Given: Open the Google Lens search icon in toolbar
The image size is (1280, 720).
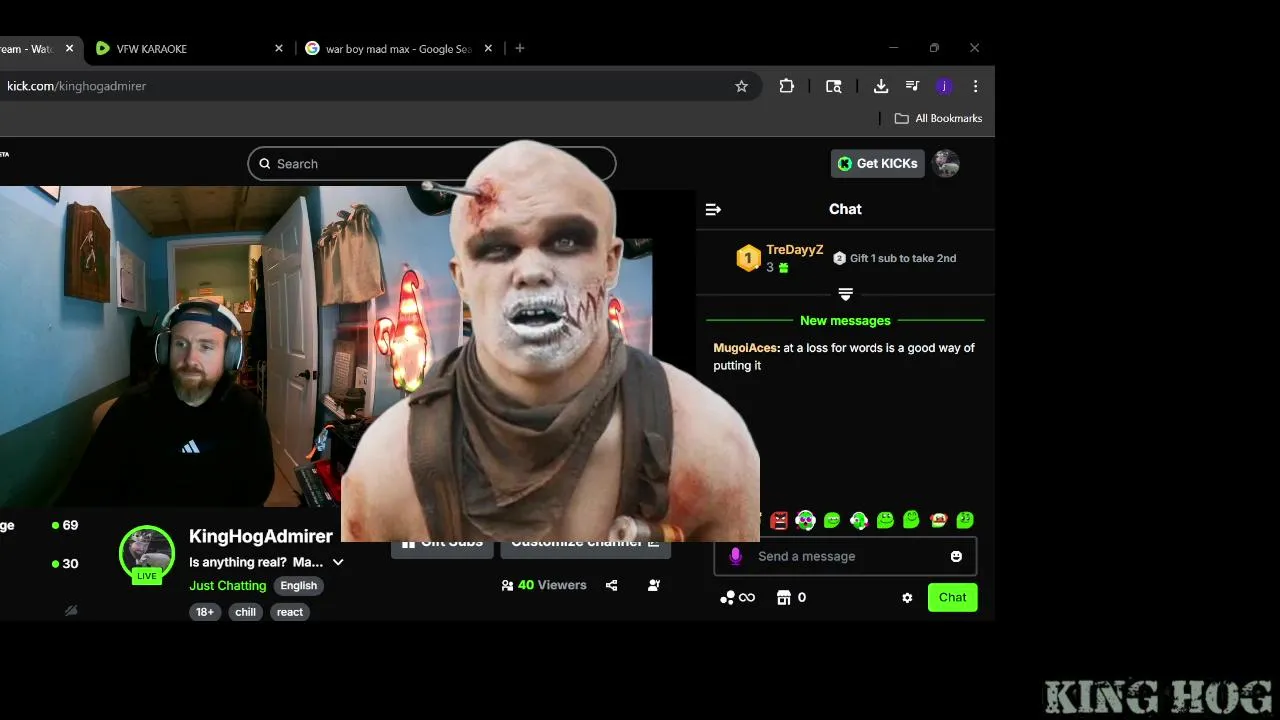Looking at the screenshot, I should (833, 86).
